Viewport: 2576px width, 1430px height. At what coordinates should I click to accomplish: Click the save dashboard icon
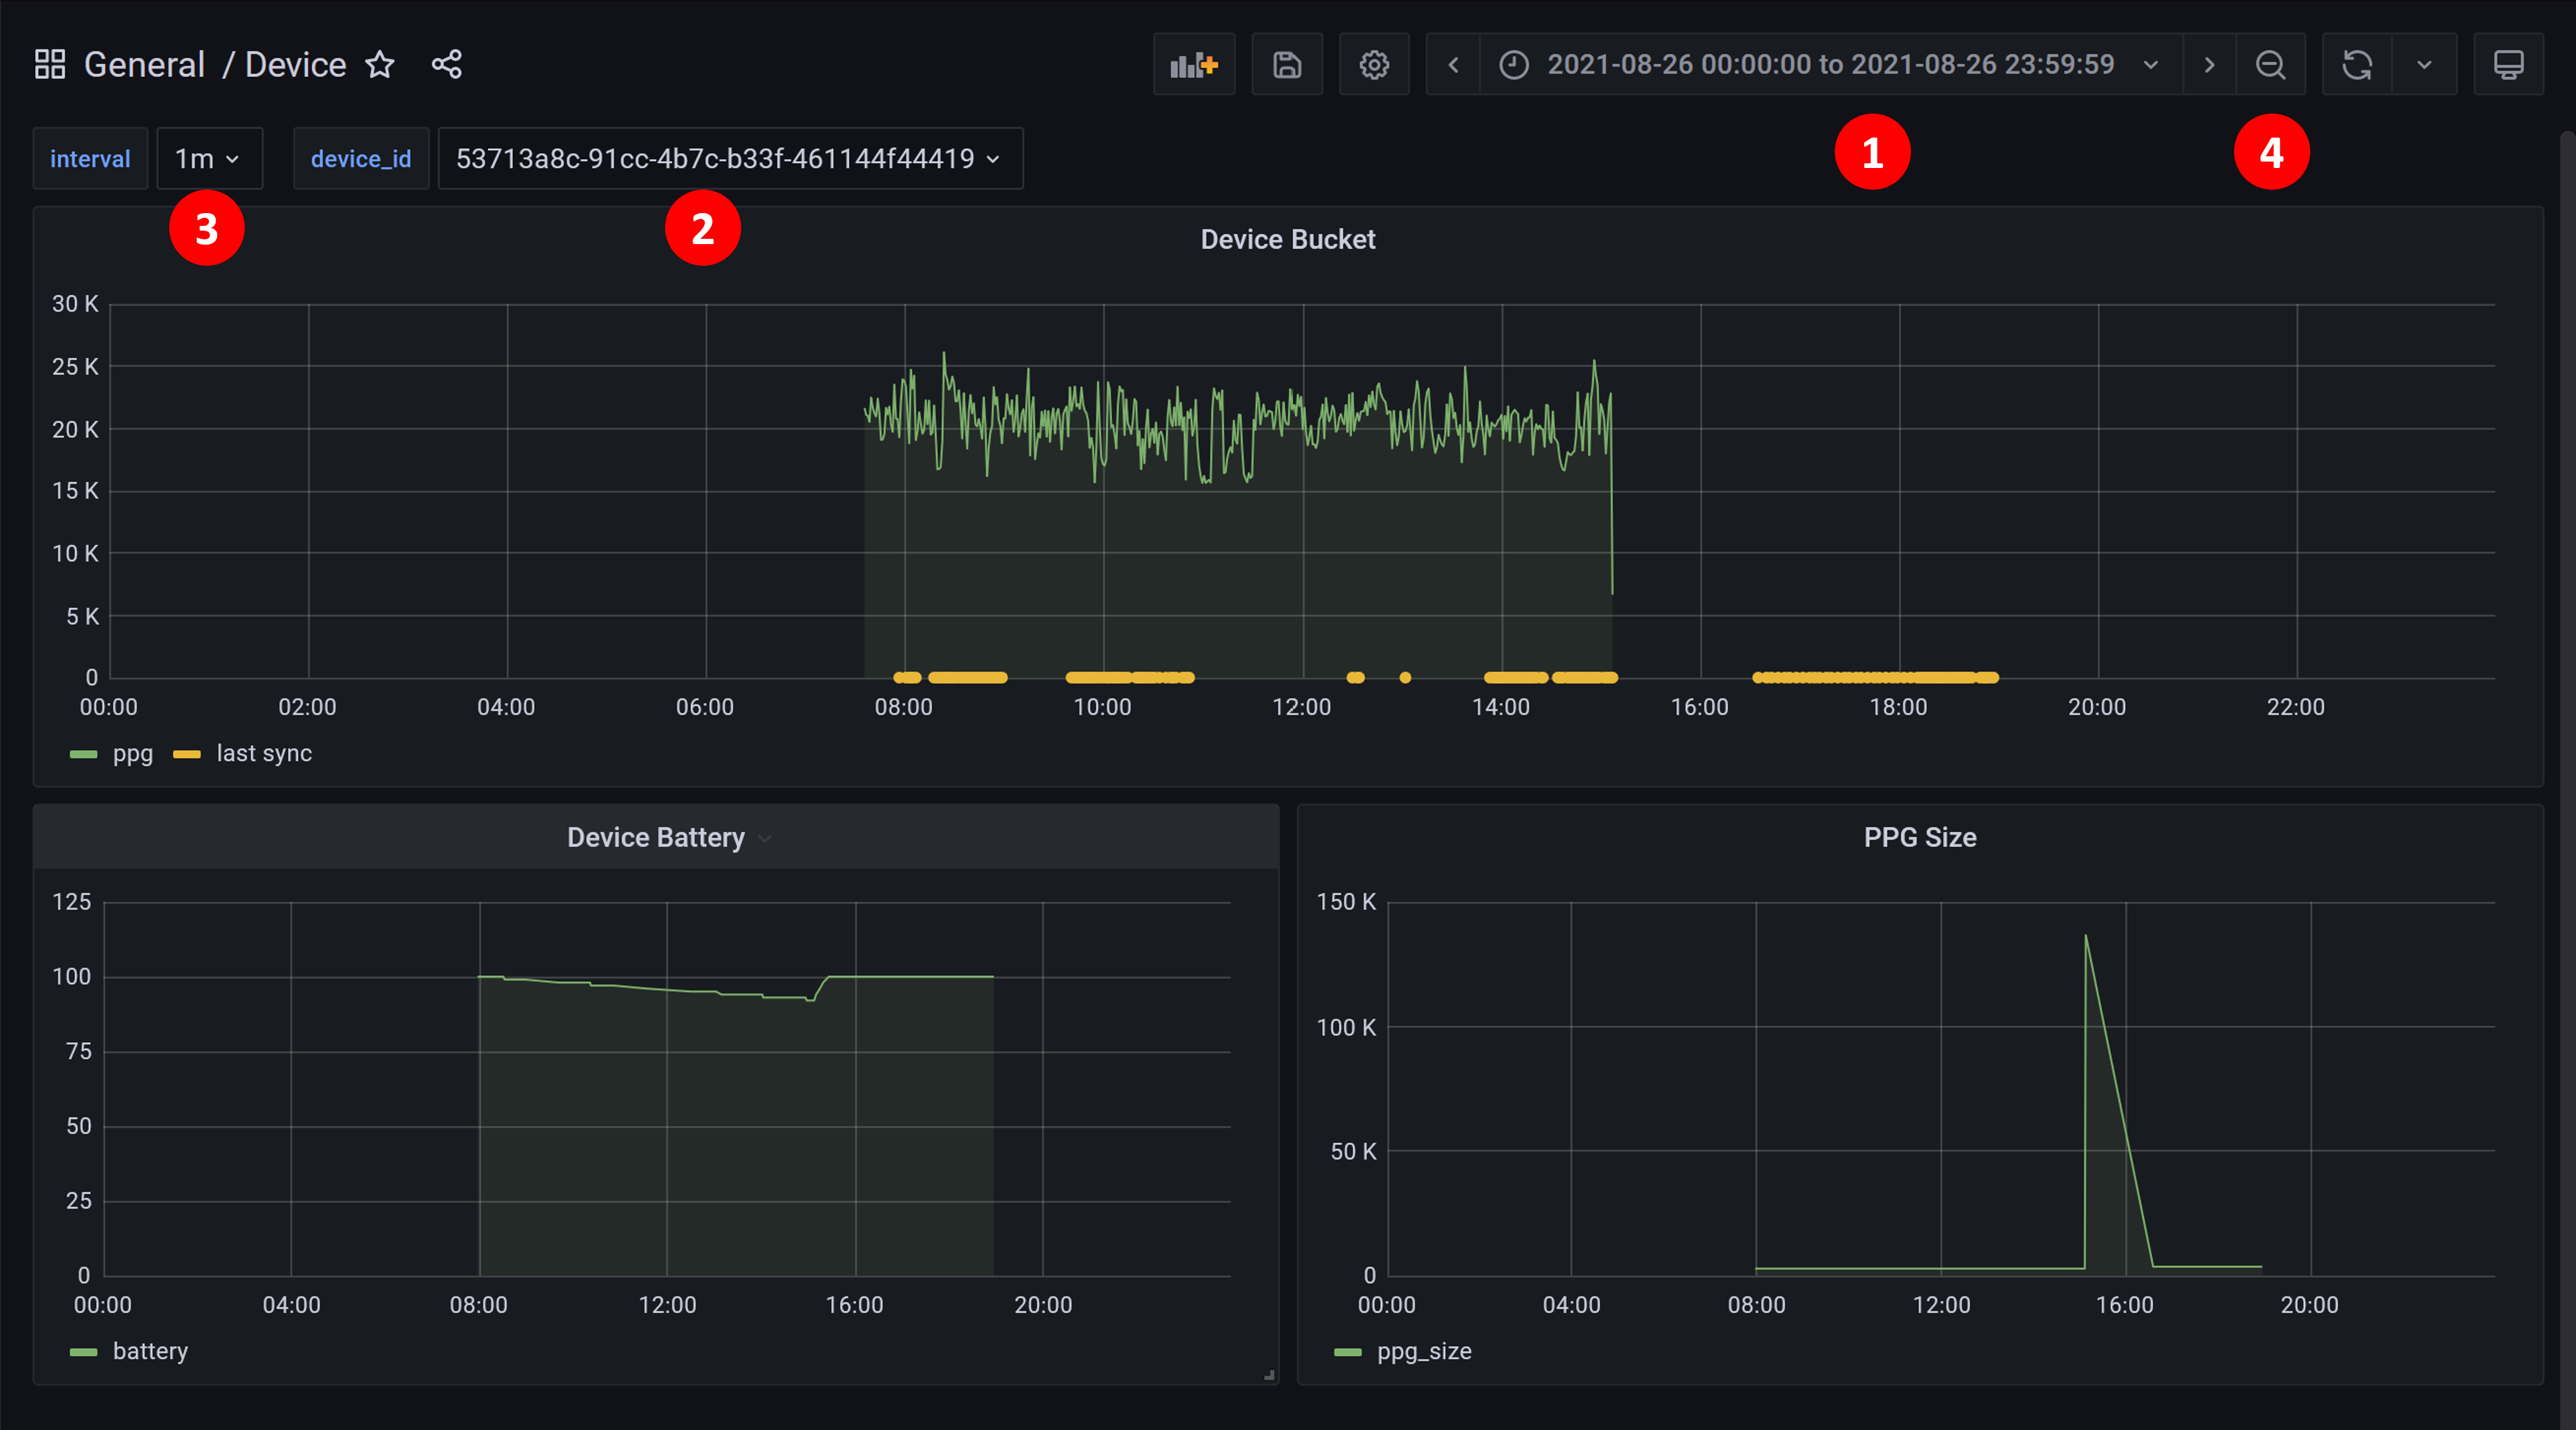point(1286,64)
